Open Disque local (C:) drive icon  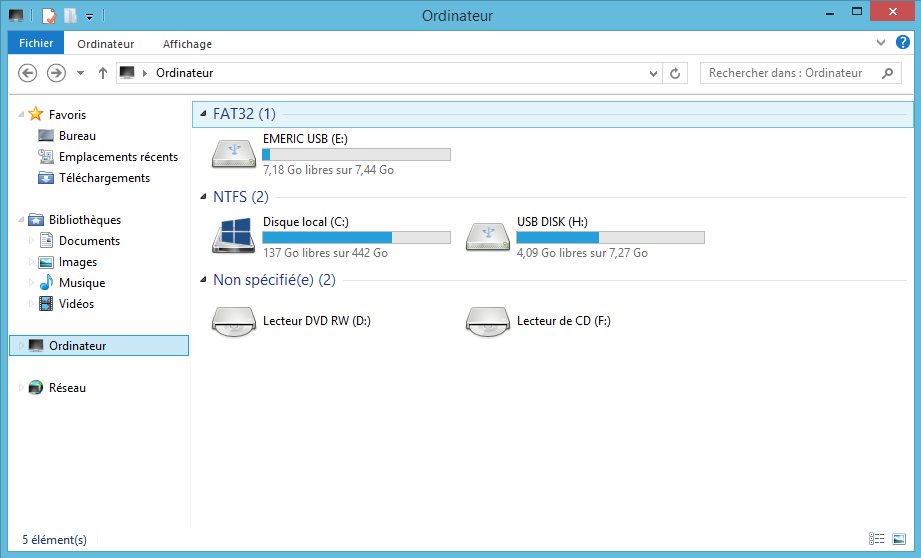point(234,237)
